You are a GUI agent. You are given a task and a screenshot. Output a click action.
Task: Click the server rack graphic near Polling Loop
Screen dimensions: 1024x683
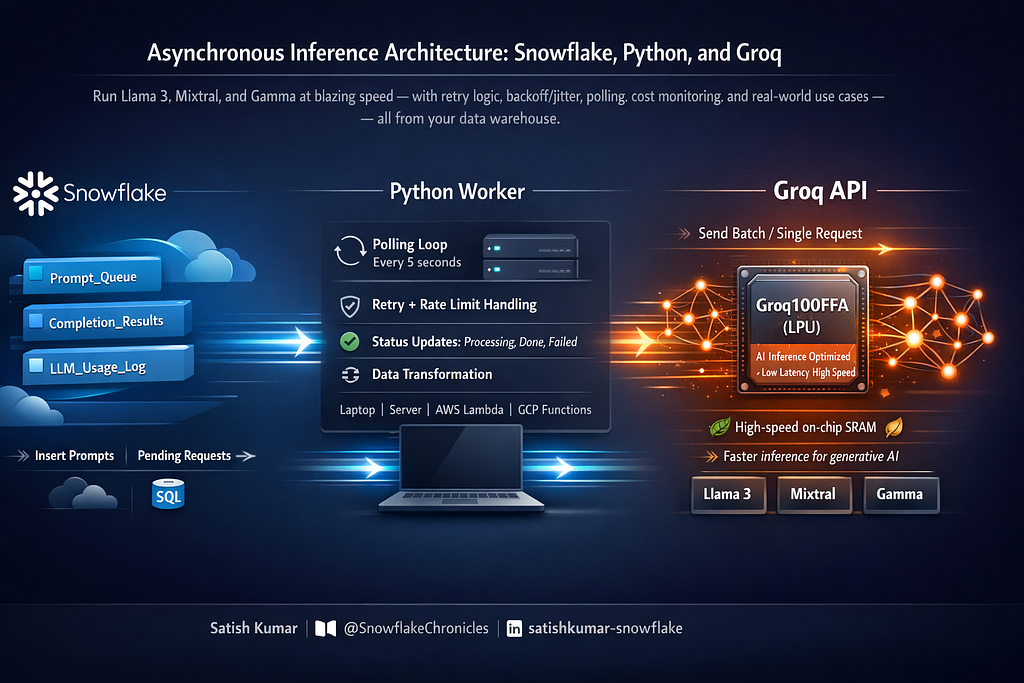[530, 257]
